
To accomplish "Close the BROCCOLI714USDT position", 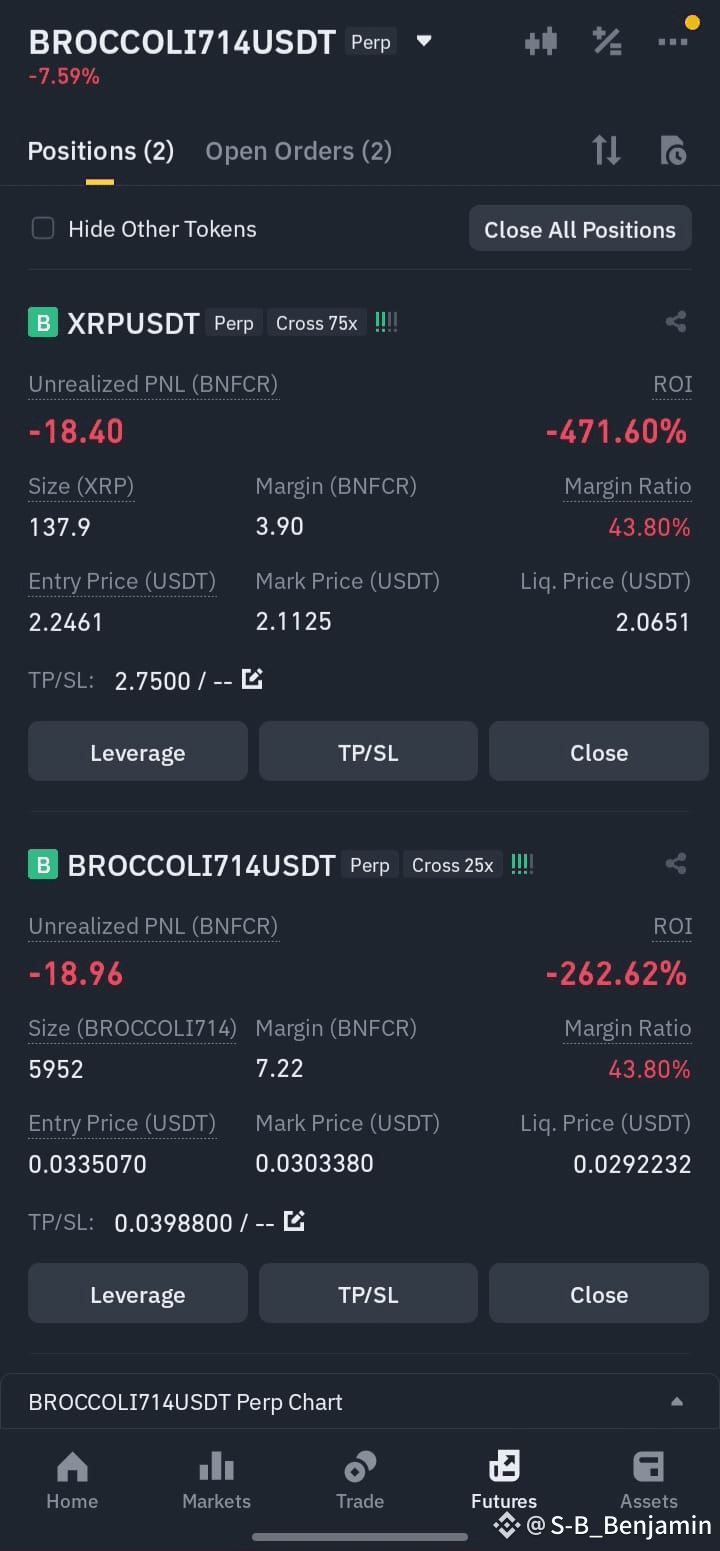I will click(x=599, y=1294).
